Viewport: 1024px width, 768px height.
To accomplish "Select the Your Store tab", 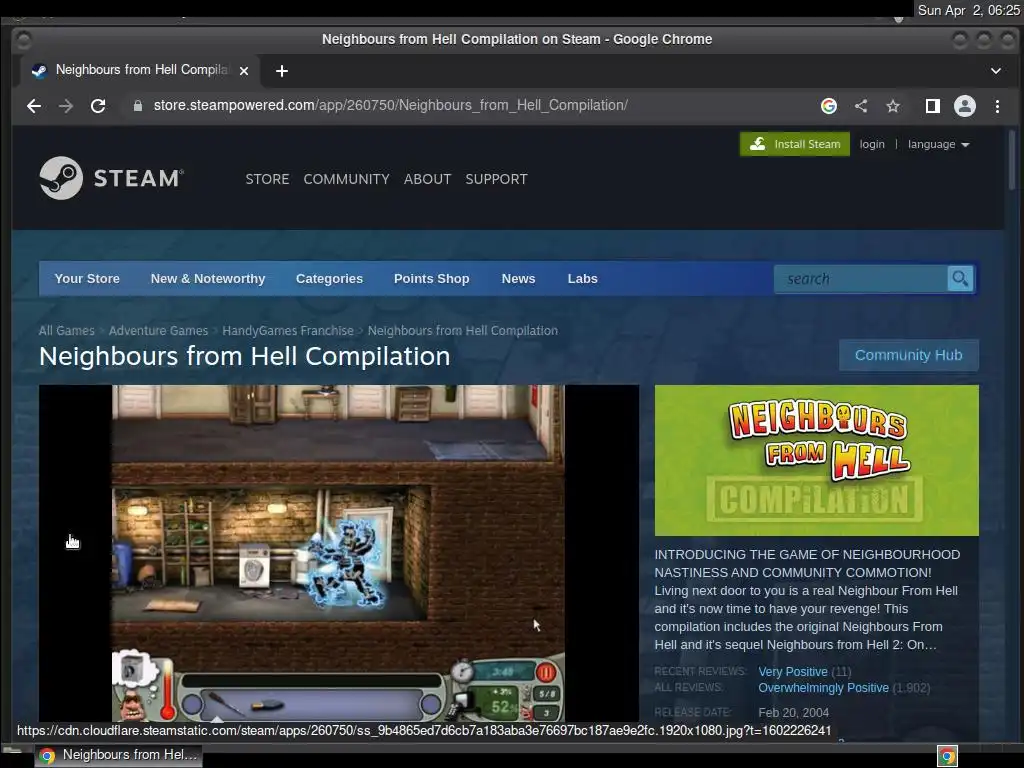I will (x=87, y=279).
